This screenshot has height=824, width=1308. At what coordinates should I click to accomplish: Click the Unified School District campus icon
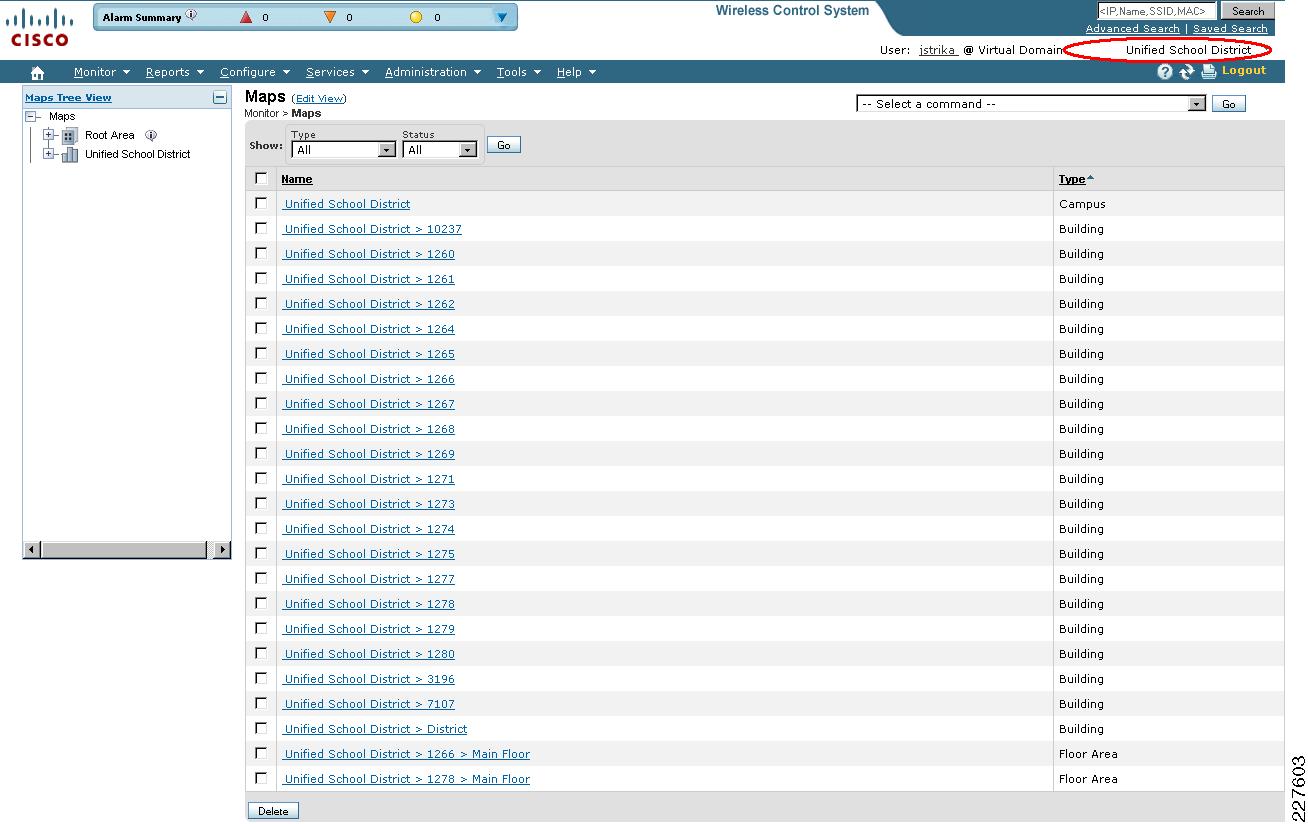(69, 154)
